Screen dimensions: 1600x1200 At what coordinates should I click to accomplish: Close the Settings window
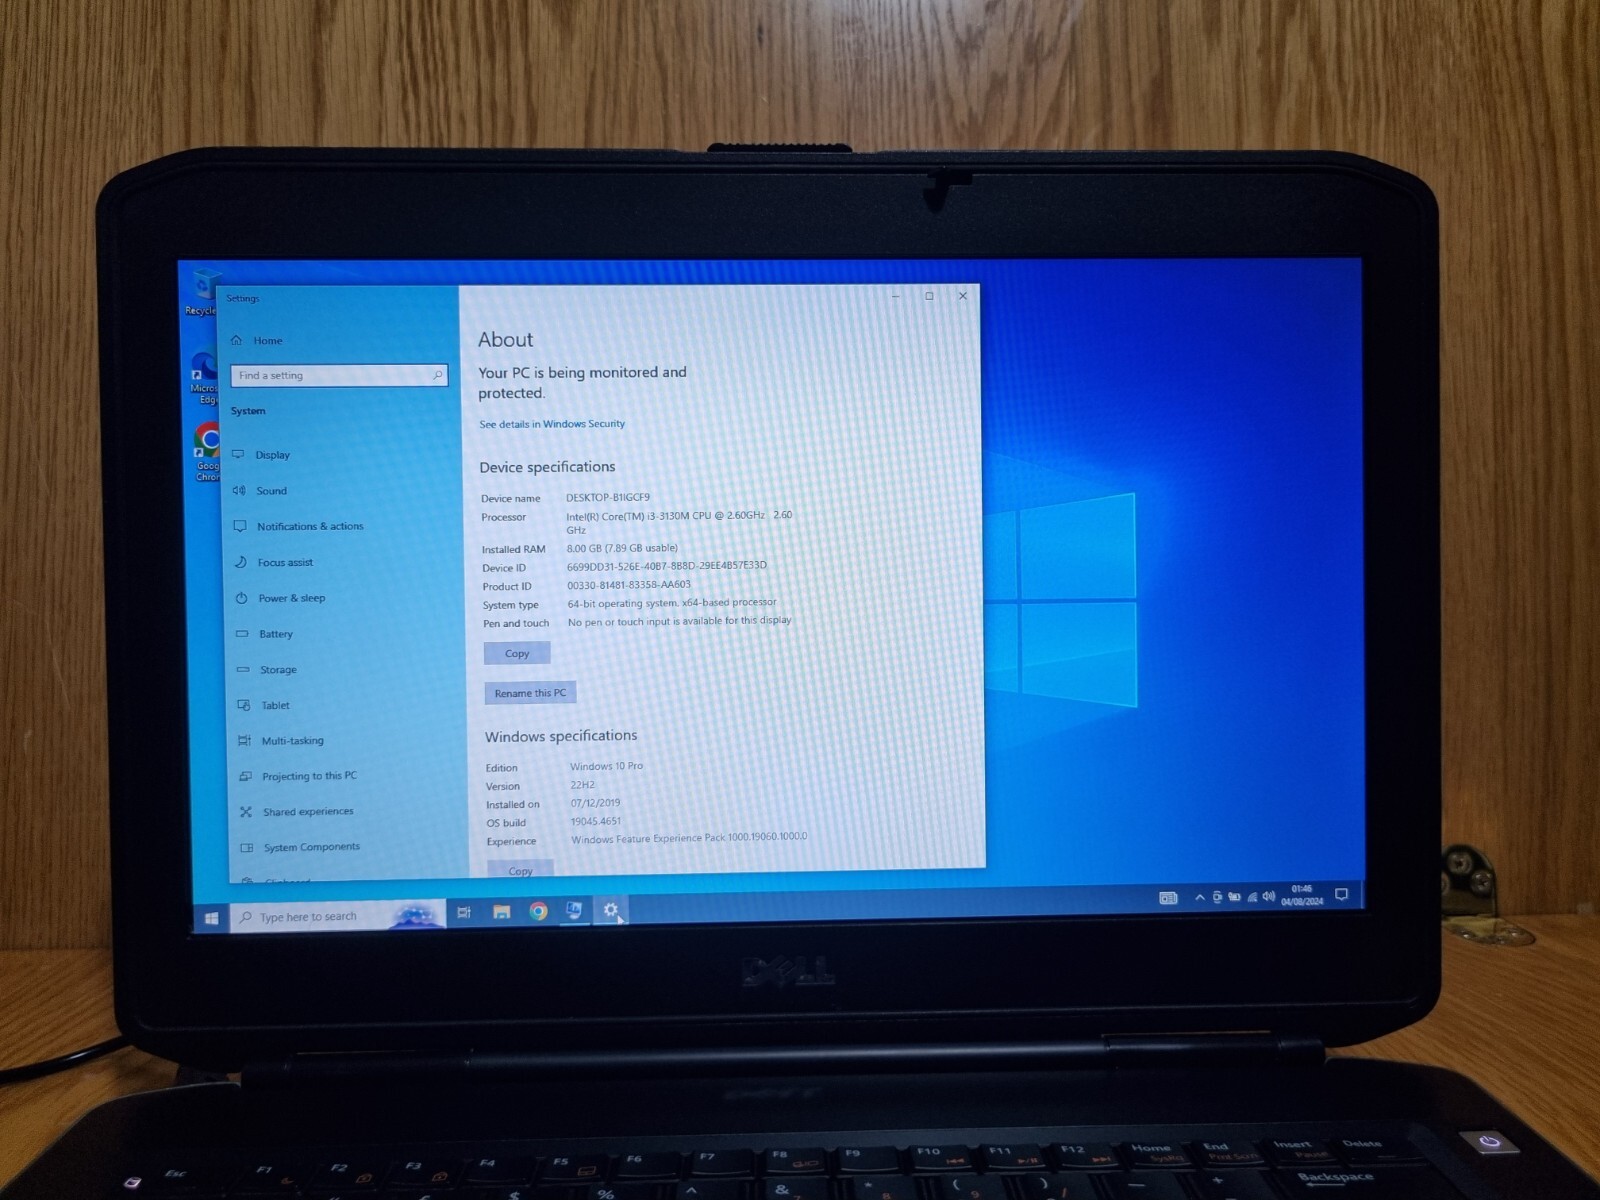(963, 296)
